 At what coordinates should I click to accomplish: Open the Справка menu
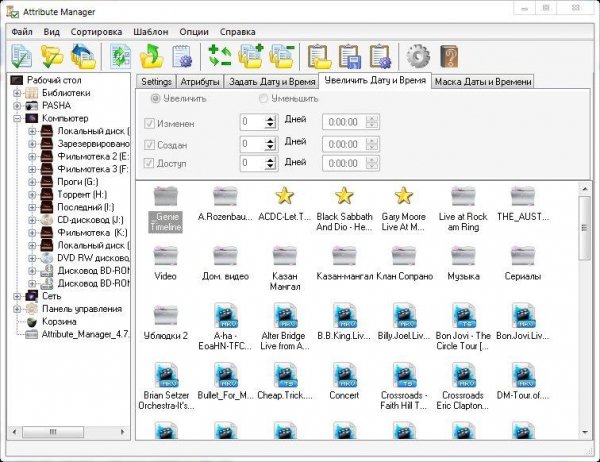pyautogui.click(x=238, y=32)
